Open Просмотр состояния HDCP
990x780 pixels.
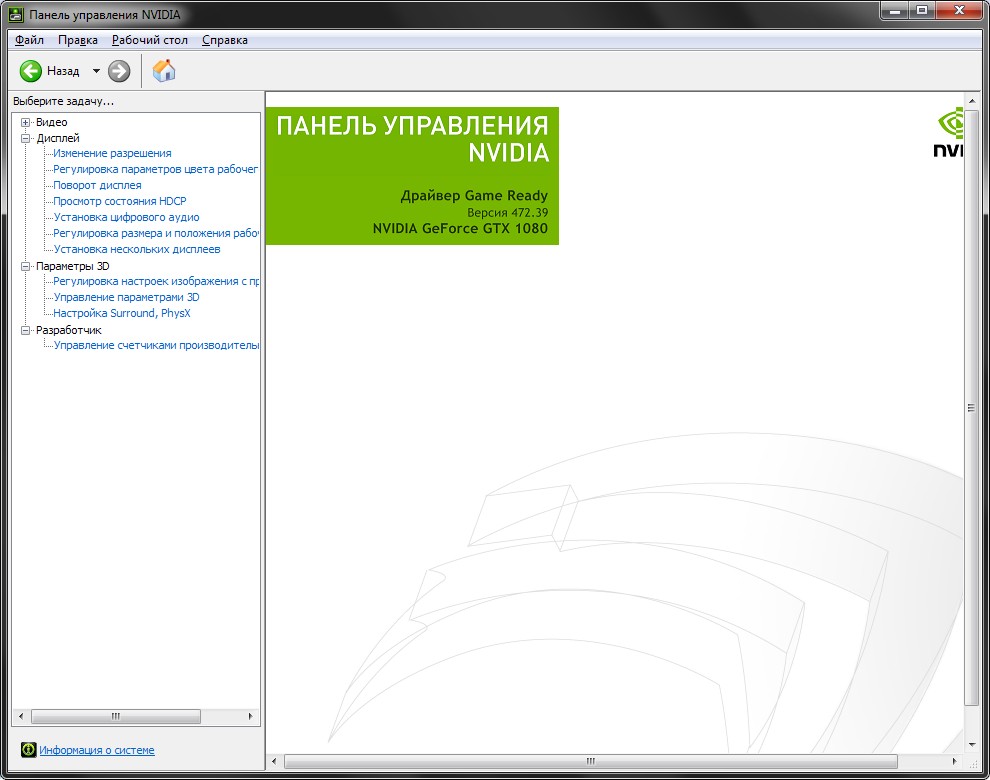(120, 201)
